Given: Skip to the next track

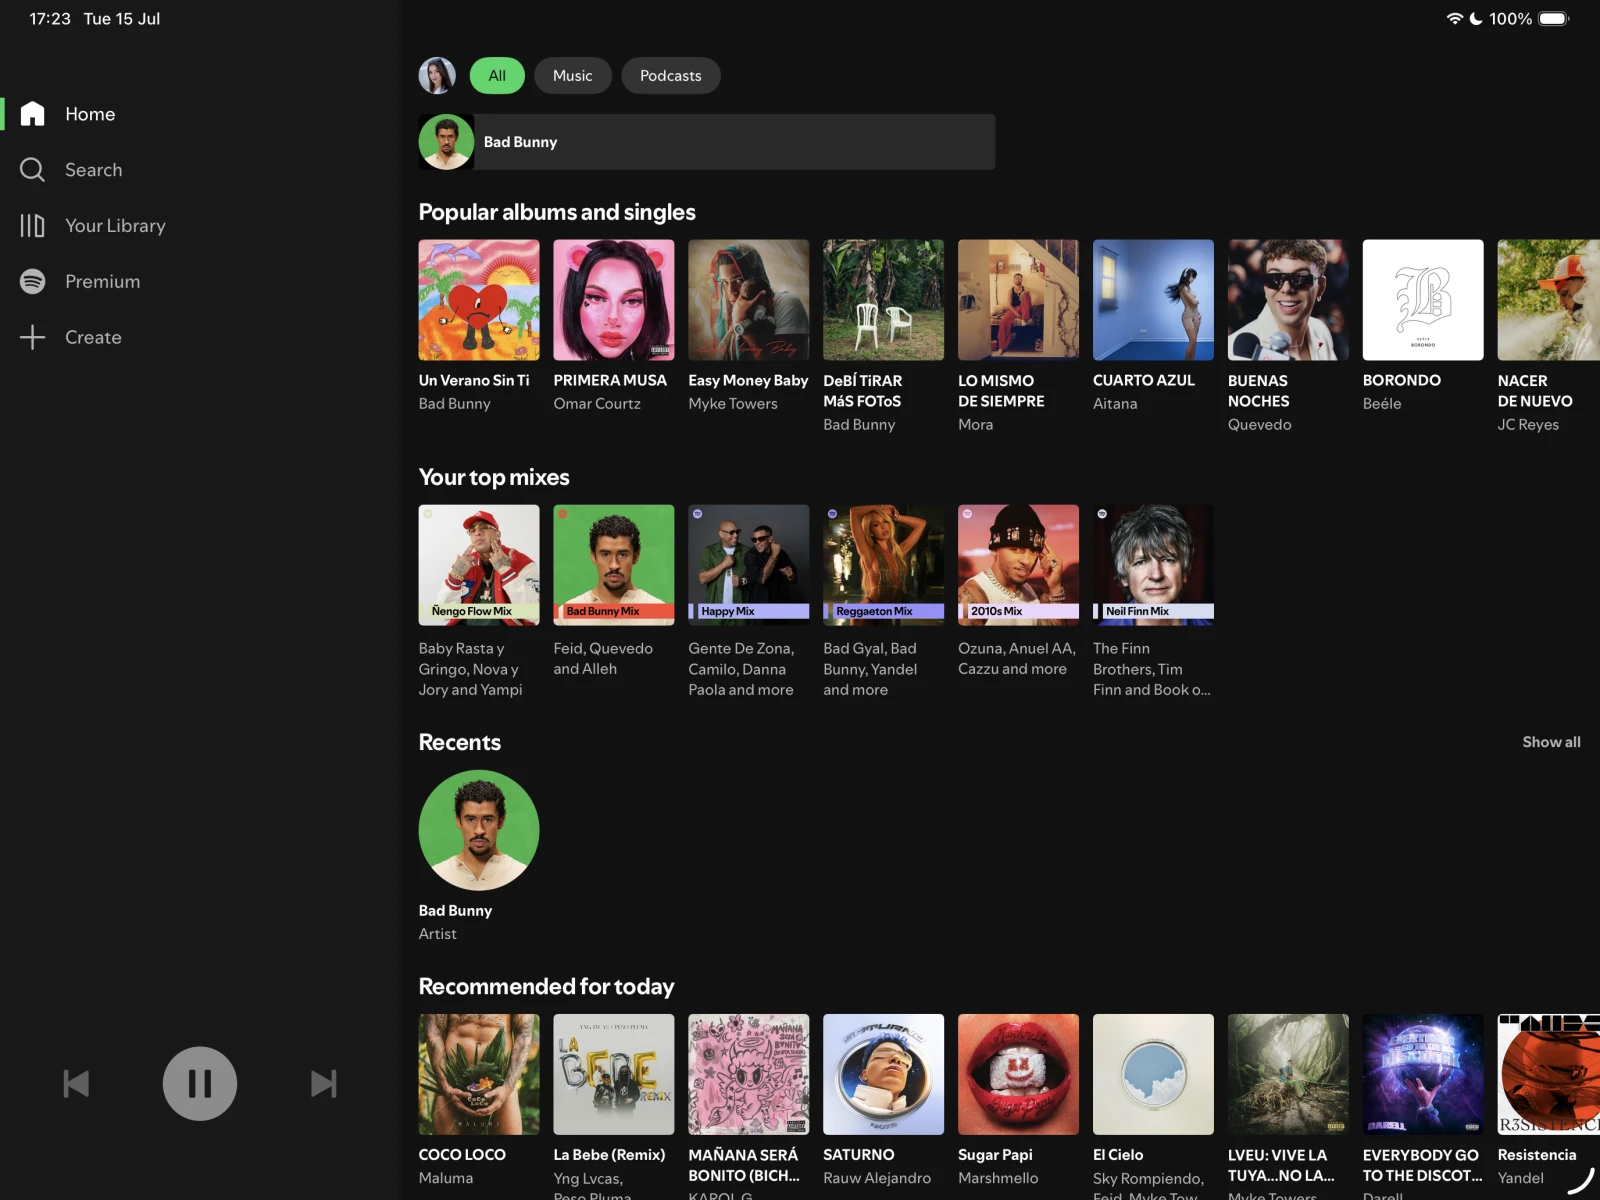Looking at the screenshot, I should click(323, 1084).
